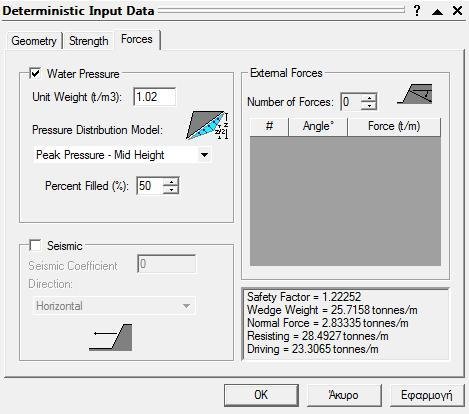Viewport: 469px width, 414px height.
Task: Click the Seismic Coefficient input field
Action: [166, 264]
